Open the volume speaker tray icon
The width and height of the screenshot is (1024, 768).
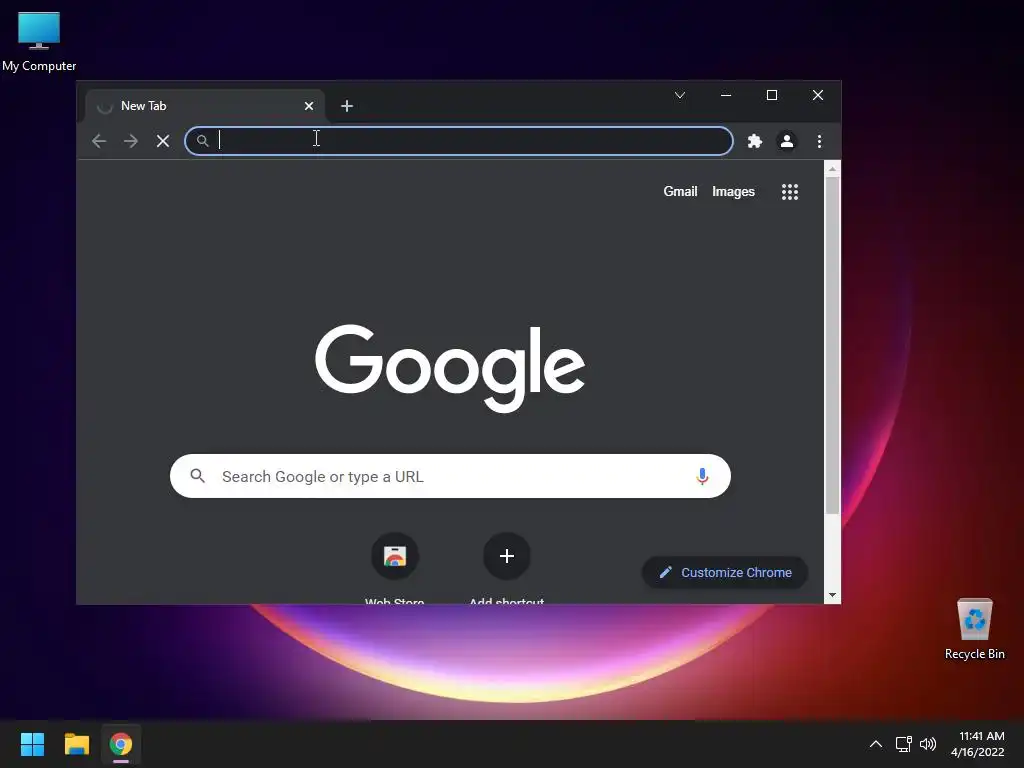pyautogui.click(x=928, y=744)
